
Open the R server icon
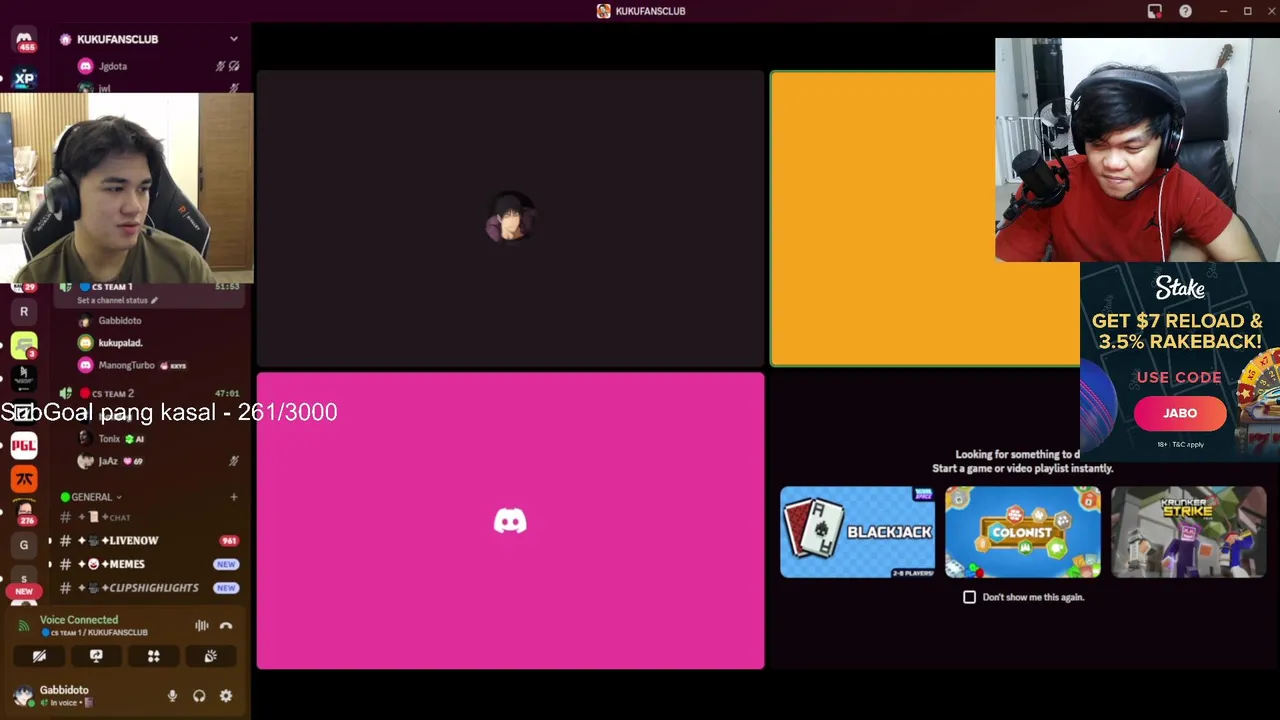(24, 311)
